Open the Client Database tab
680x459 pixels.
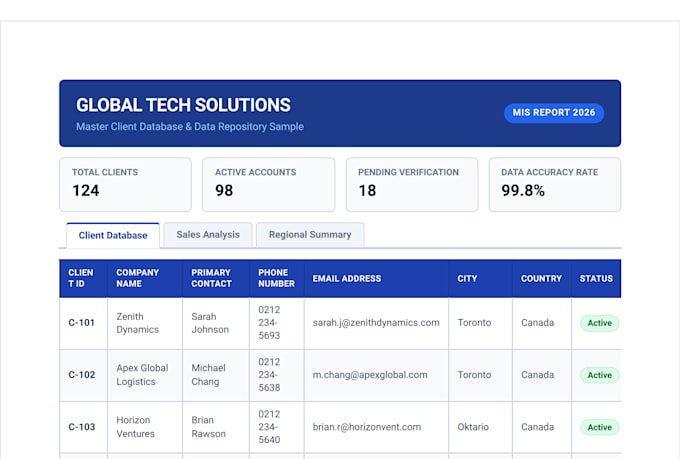113,235
